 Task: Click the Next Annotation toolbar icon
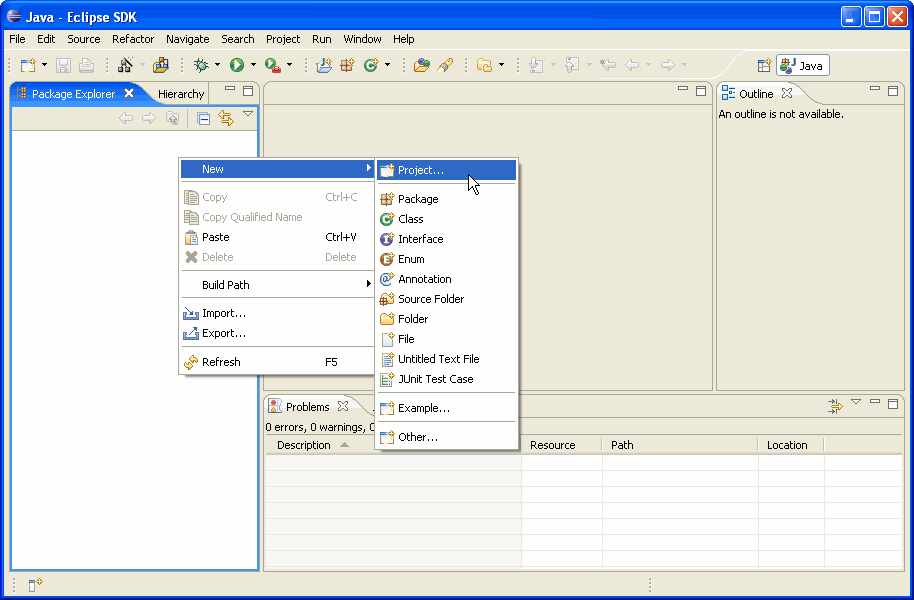536,65
